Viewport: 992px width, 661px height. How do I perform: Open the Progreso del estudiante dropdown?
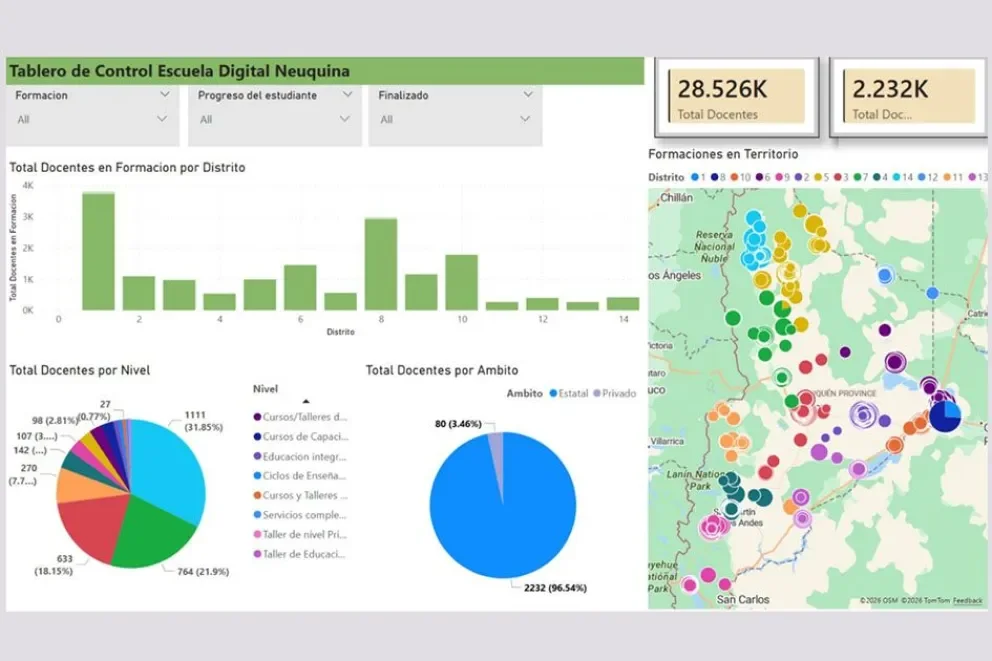click(274, 119)
